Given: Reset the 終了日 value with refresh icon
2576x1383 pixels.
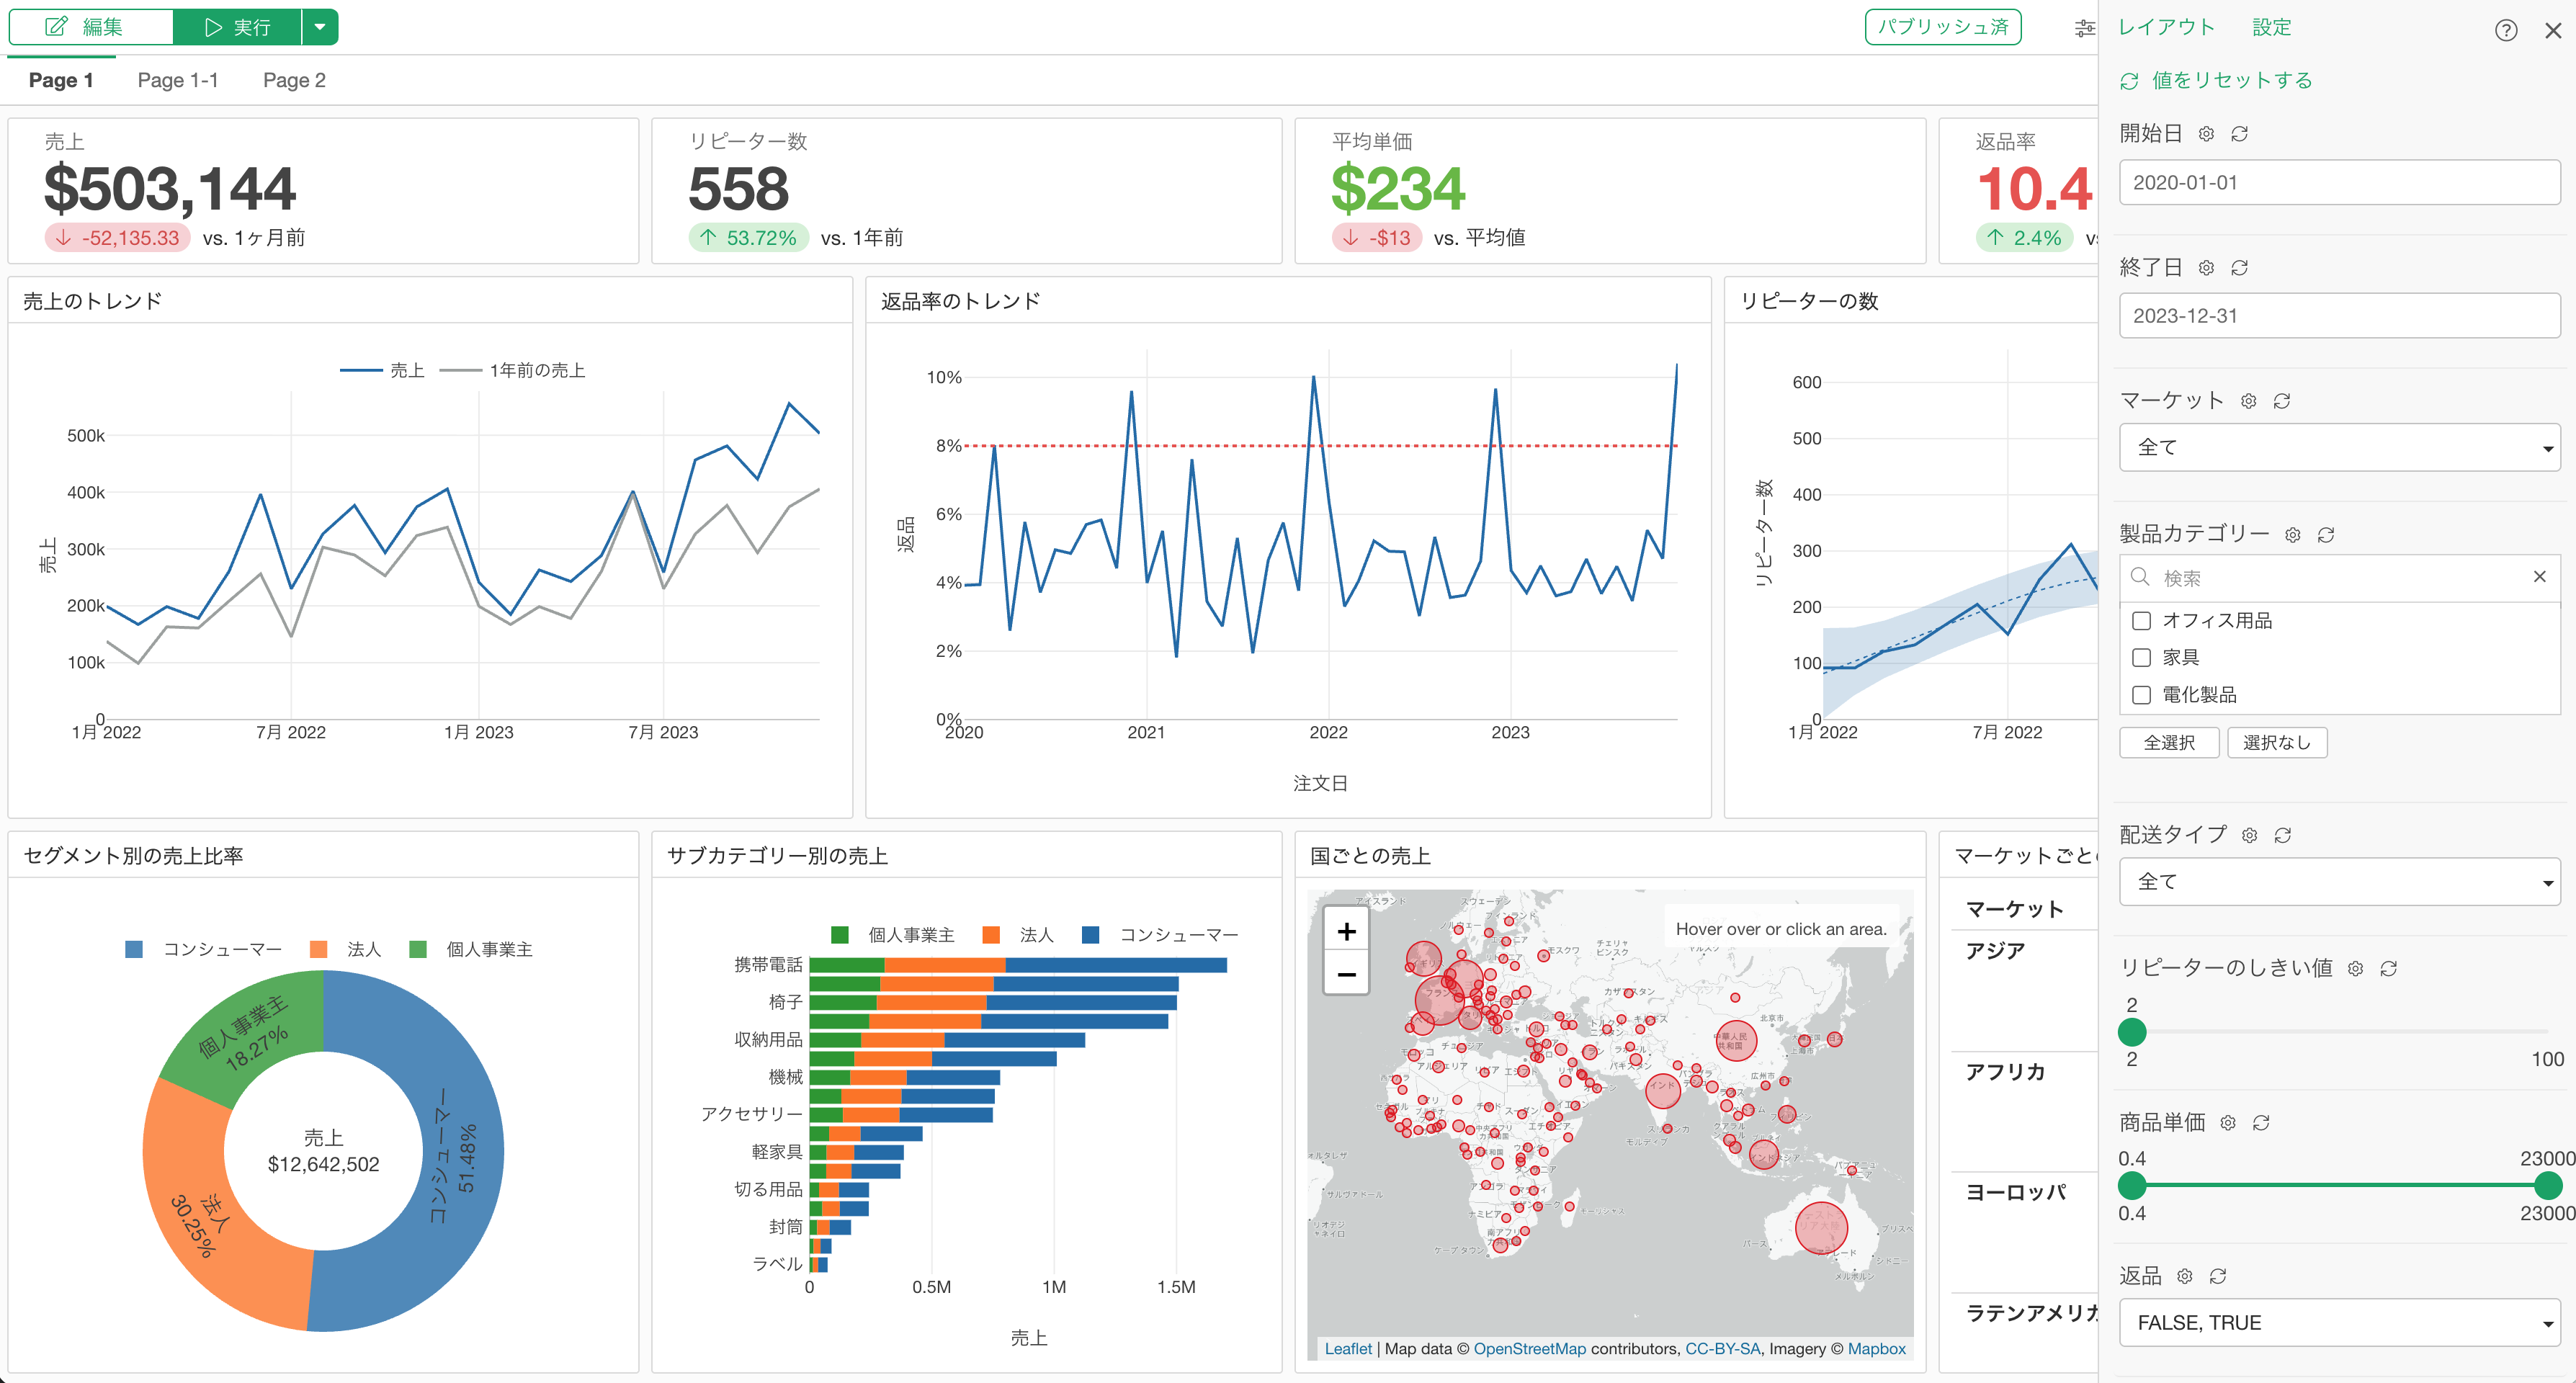Looking at the screenshot, I should (2240, 268).
